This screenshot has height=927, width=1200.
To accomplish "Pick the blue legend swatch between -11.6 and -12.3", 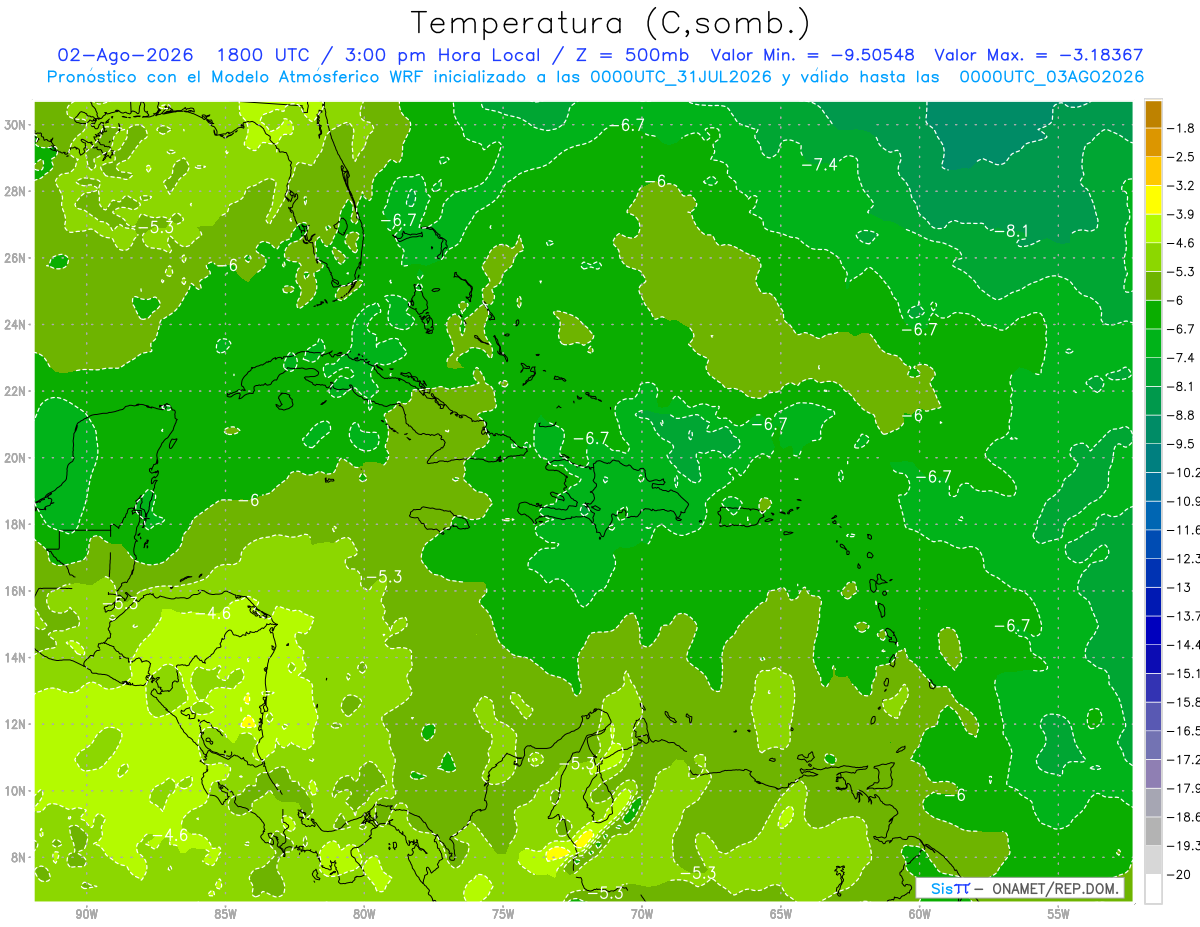I will pos(1153,544).
